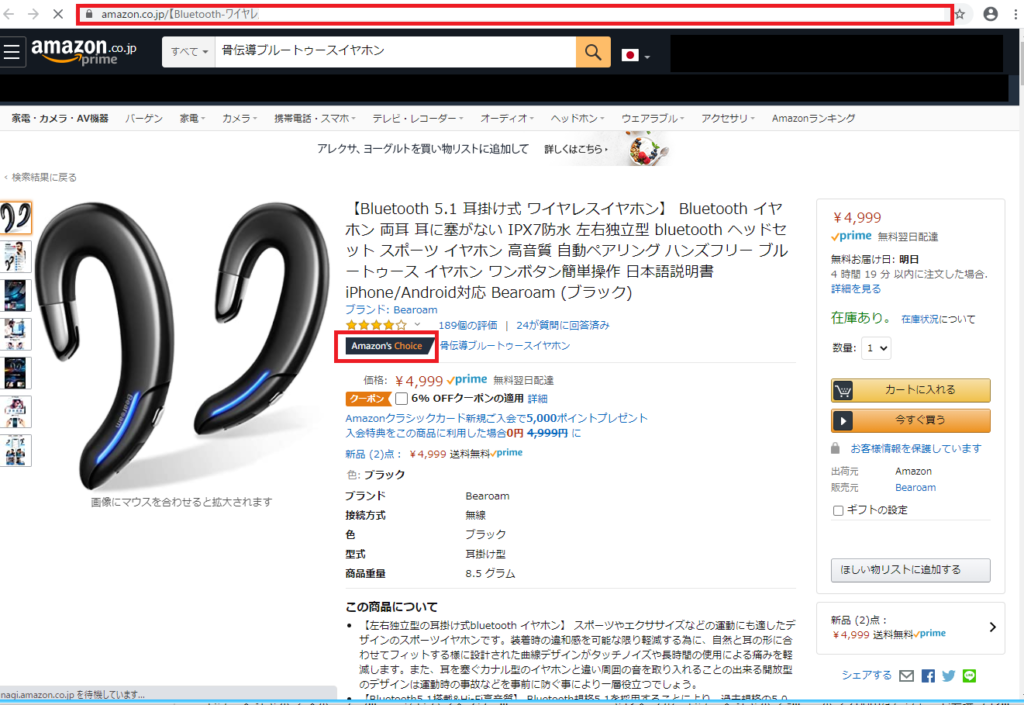This screenshot has height=705, width=1024.
Task: Open the アクセサリ nav menu
Action: 728,118
